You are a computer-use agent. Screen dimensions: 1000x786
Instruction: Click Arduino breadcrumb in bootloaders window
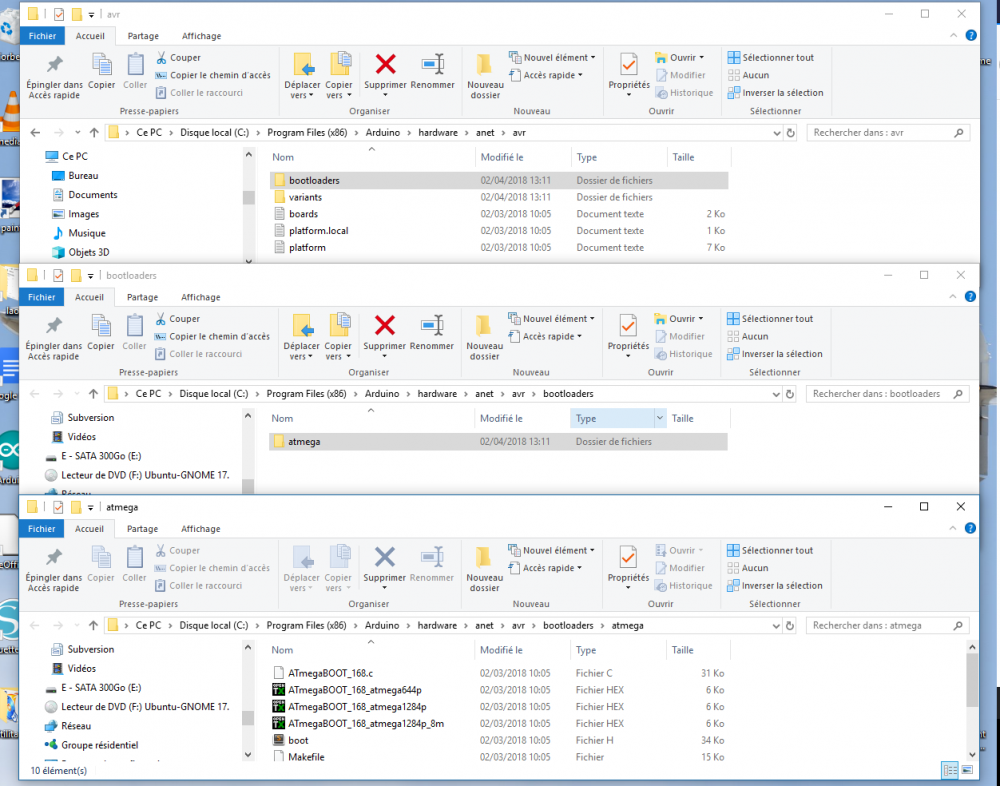382,394
